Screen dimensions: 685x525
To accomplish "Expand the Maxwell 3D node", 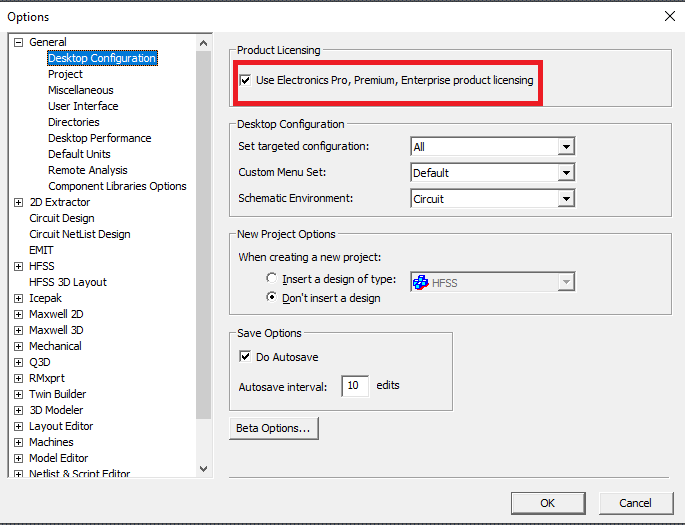I will (18, 331).
